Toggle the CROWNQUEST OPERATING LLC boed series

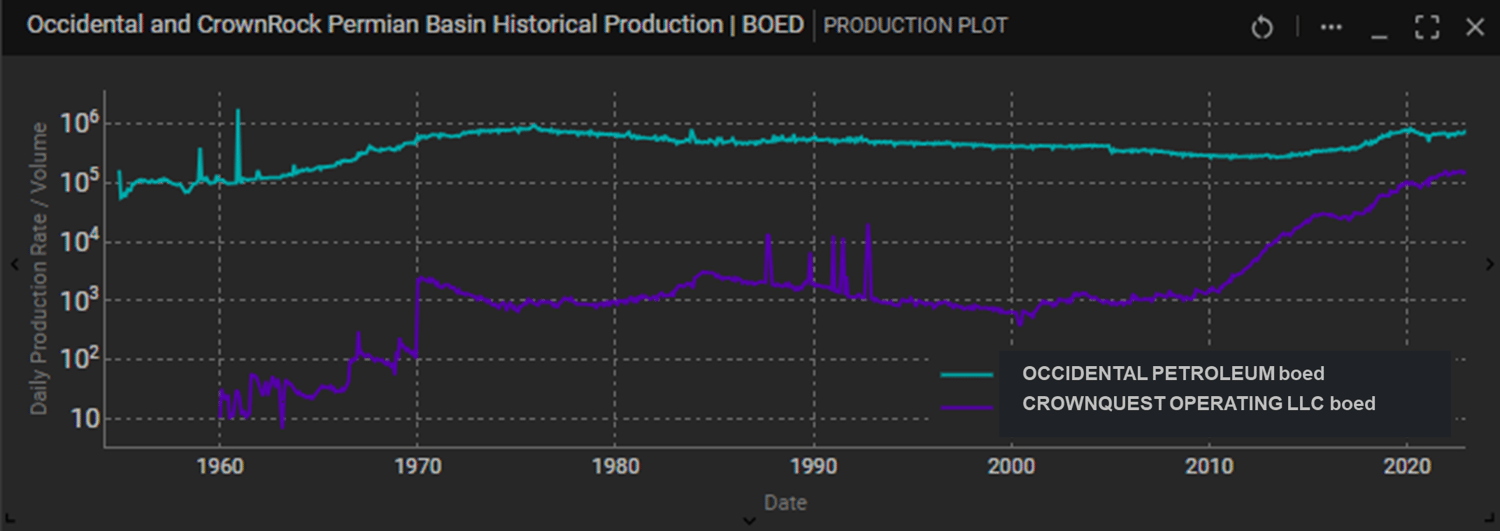pyautogui.click(x=1198, y=404)
